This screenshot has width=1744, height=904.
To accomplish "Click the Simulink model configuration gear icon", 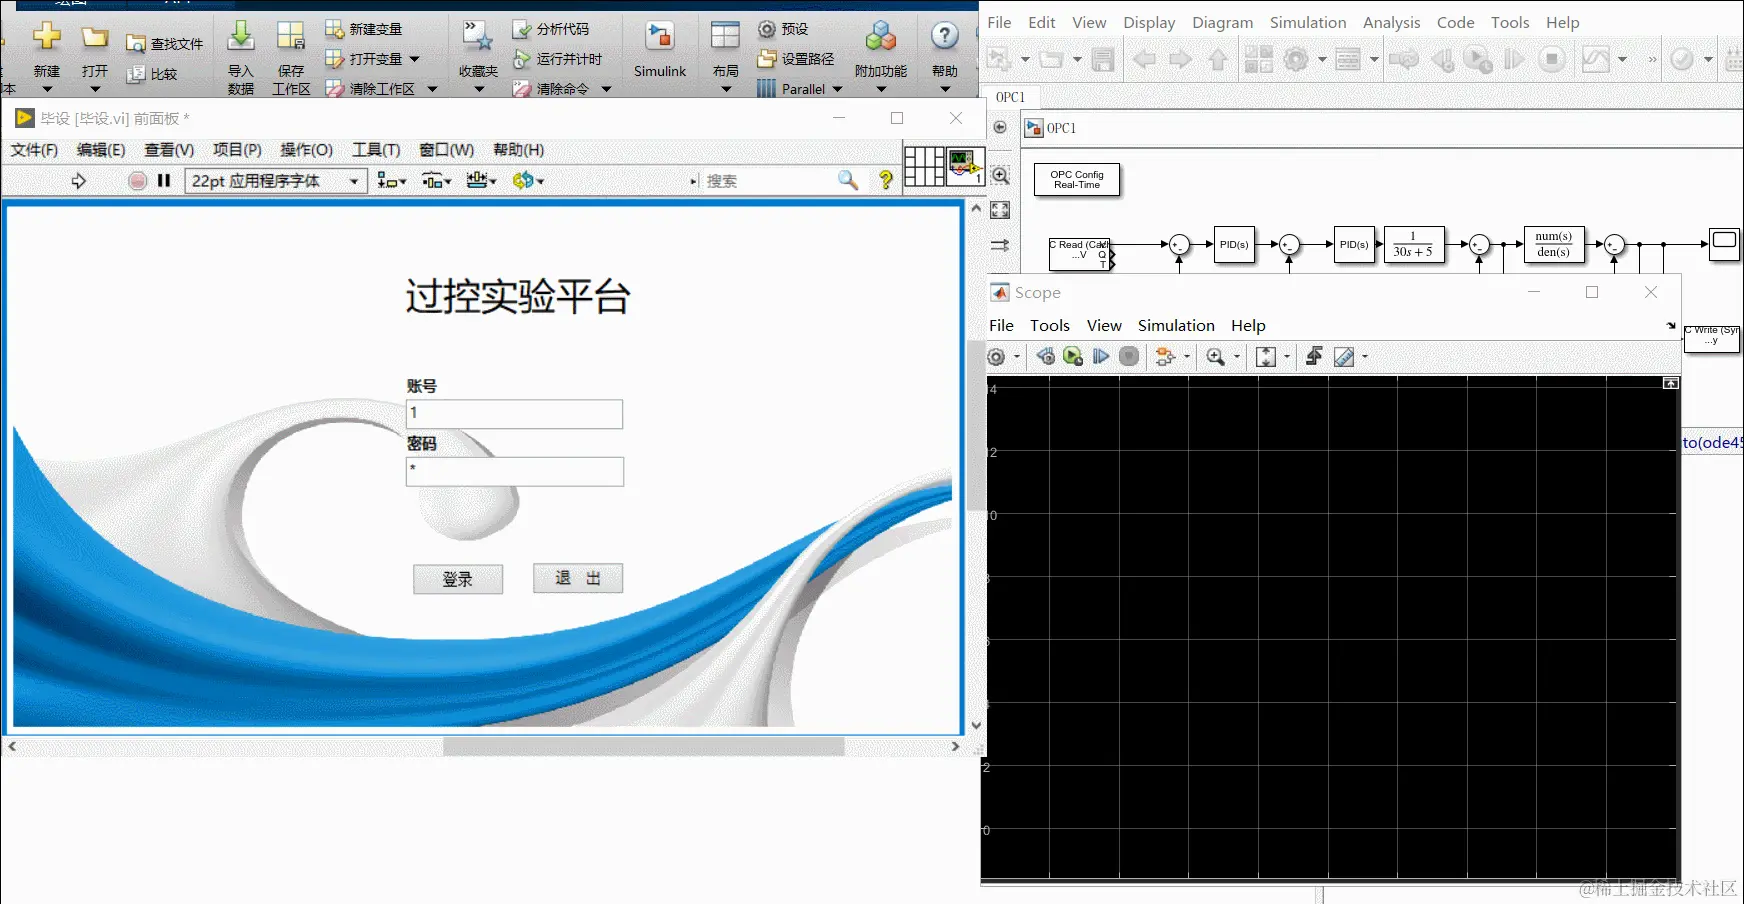I will click(1296, 60).
